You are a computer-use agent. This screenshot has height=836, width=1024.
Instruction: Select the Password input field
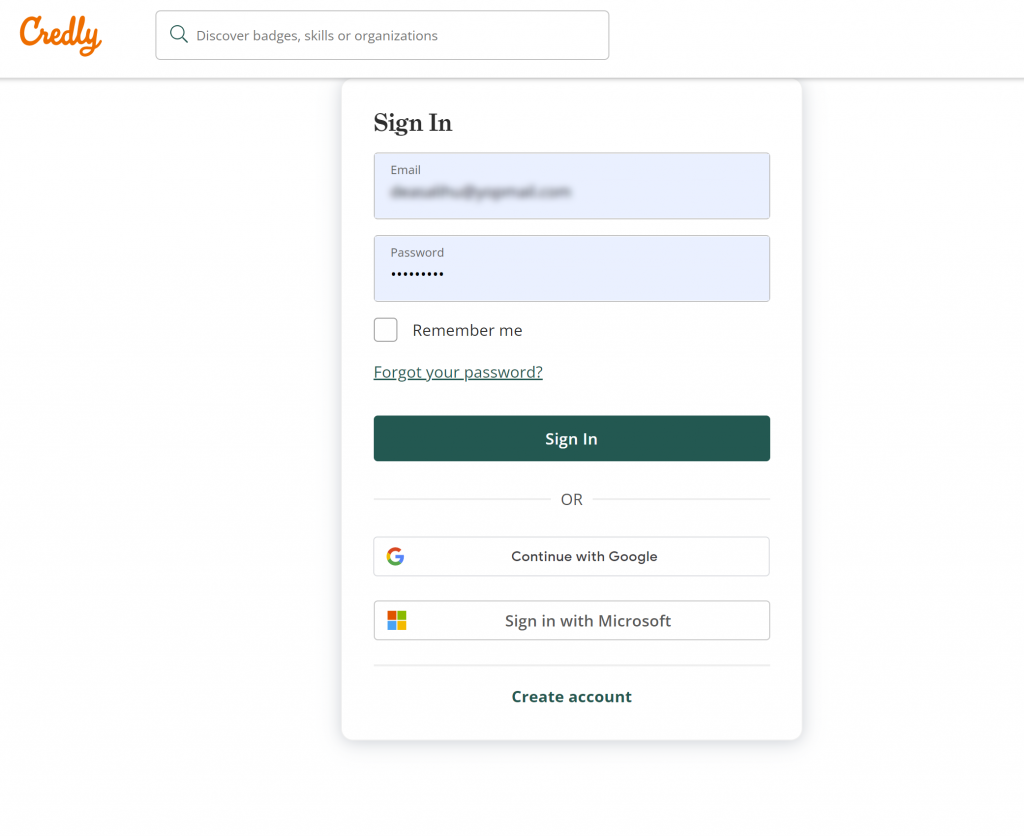pos(571,268)
